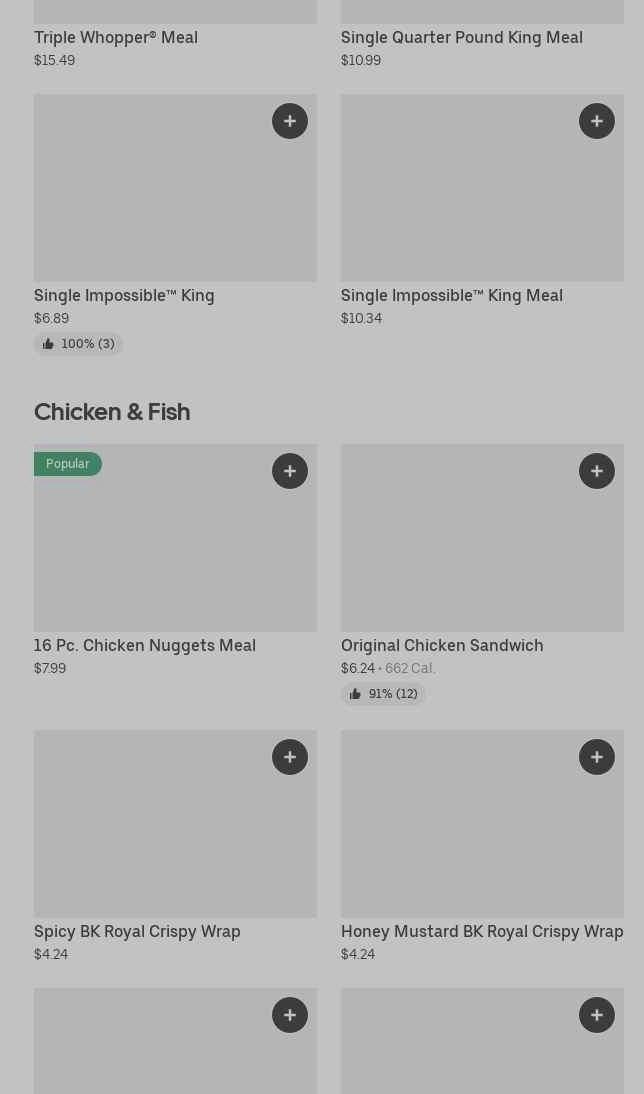This screenshot has width=644, height=1094.
Task: Open Triple Whopper Meal item
Action: pos(116,37)
